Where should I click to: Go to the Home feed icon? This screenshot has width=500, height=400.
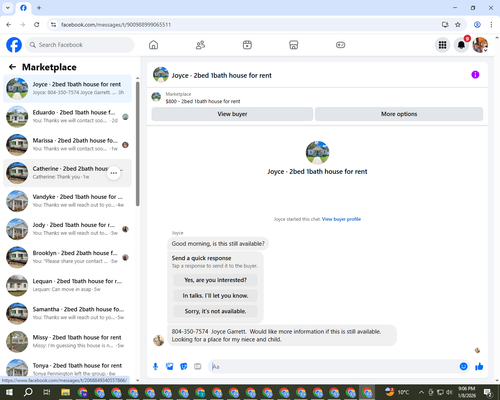pyautogui.click(x=153, y=45)
